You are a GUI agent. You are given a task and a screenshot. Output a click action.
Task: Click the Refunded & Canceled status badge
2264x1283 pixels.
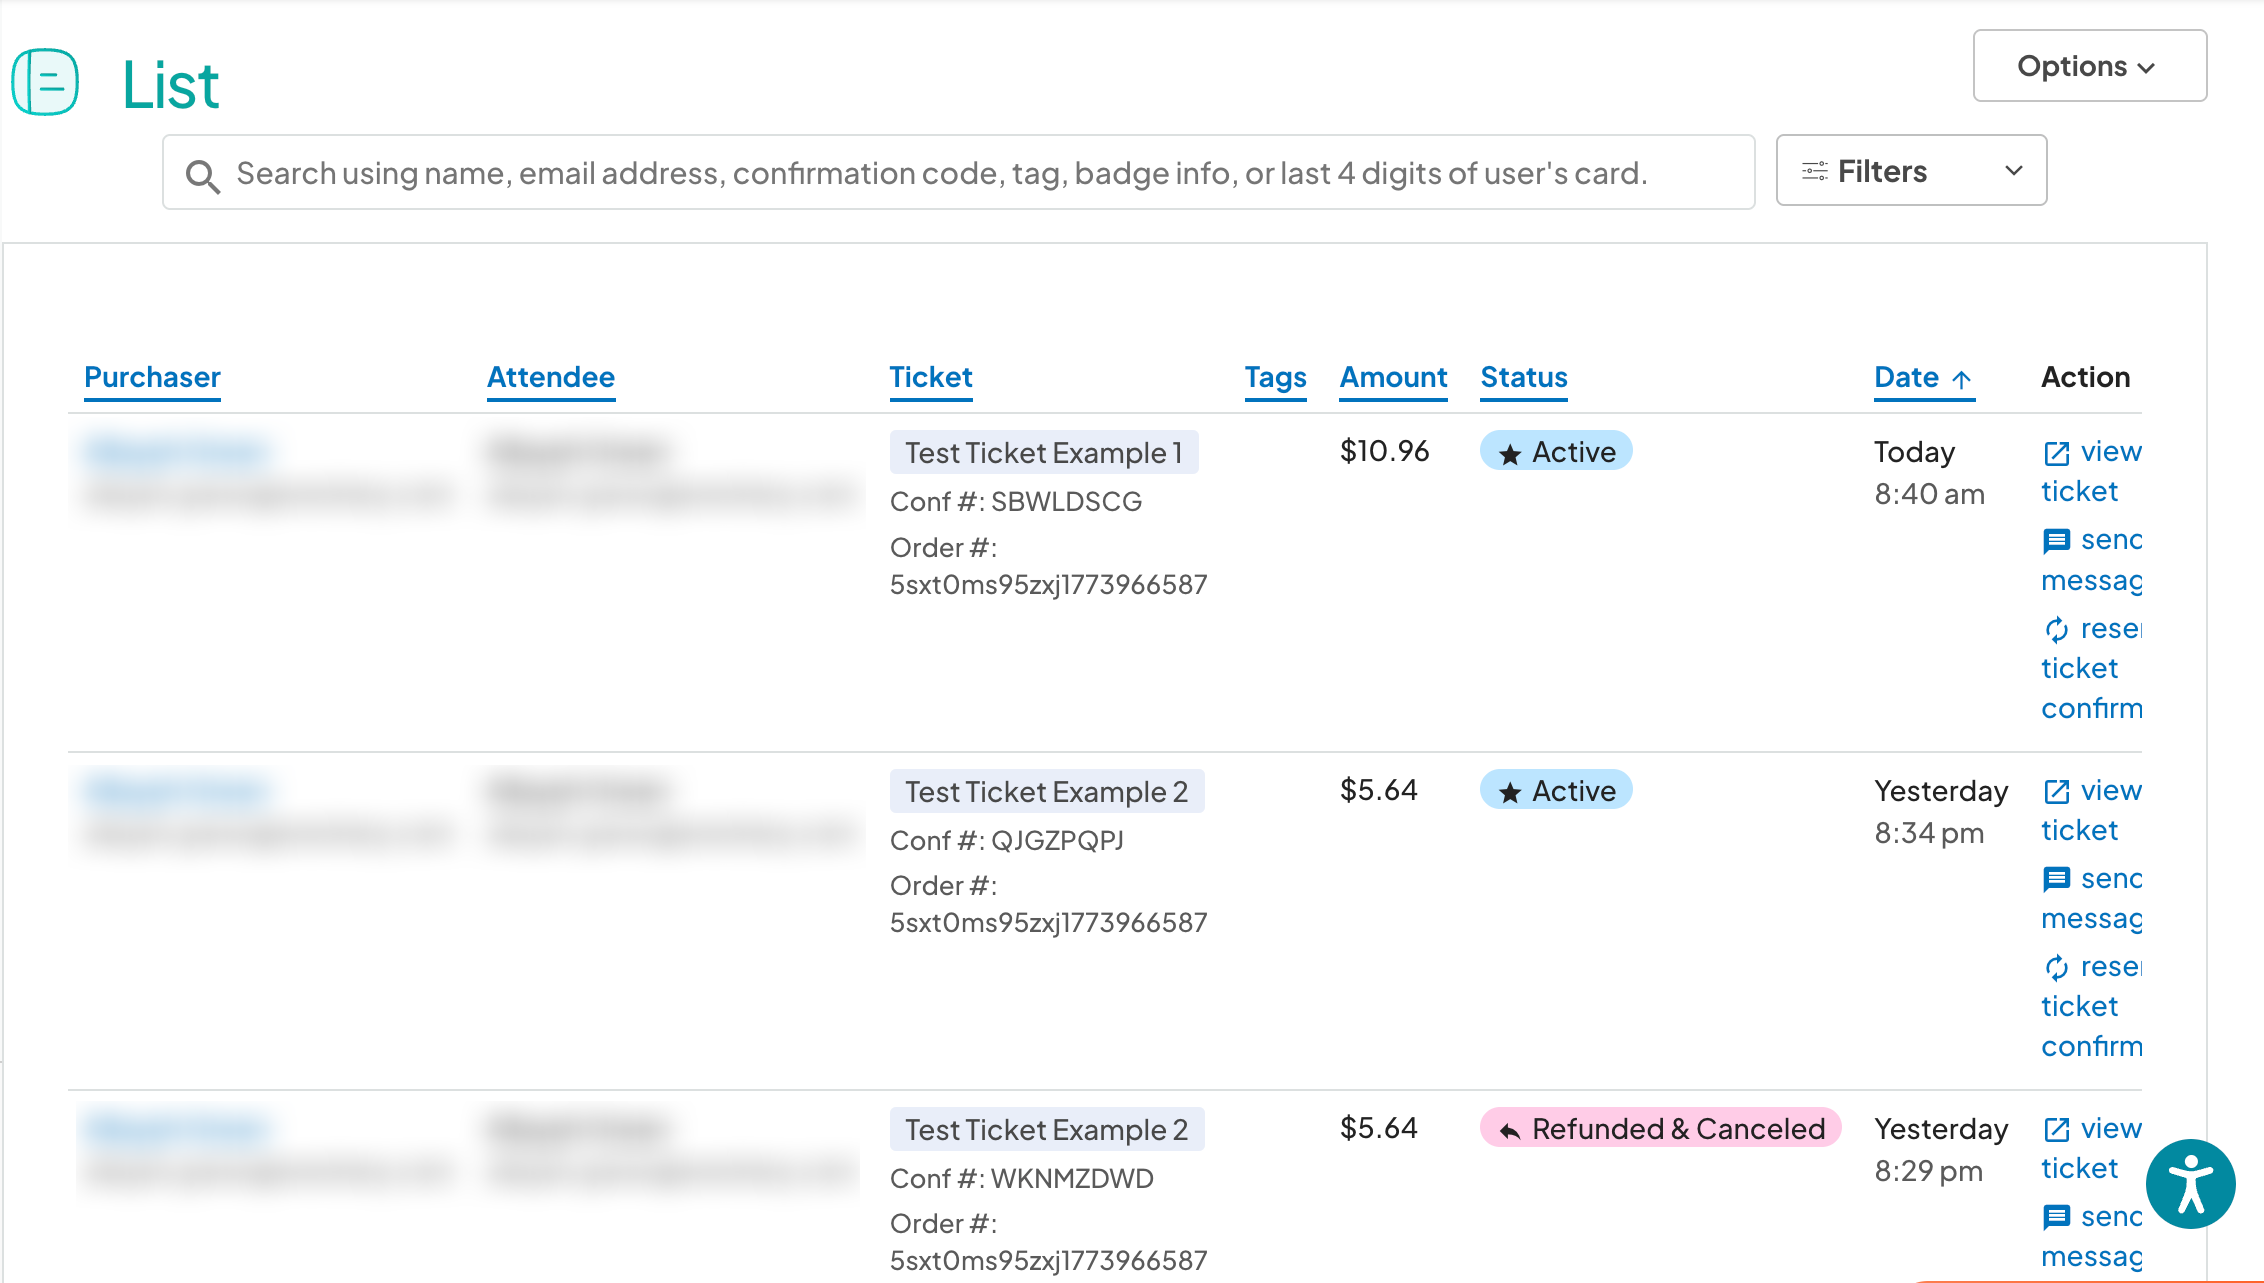point(1660,1128)
